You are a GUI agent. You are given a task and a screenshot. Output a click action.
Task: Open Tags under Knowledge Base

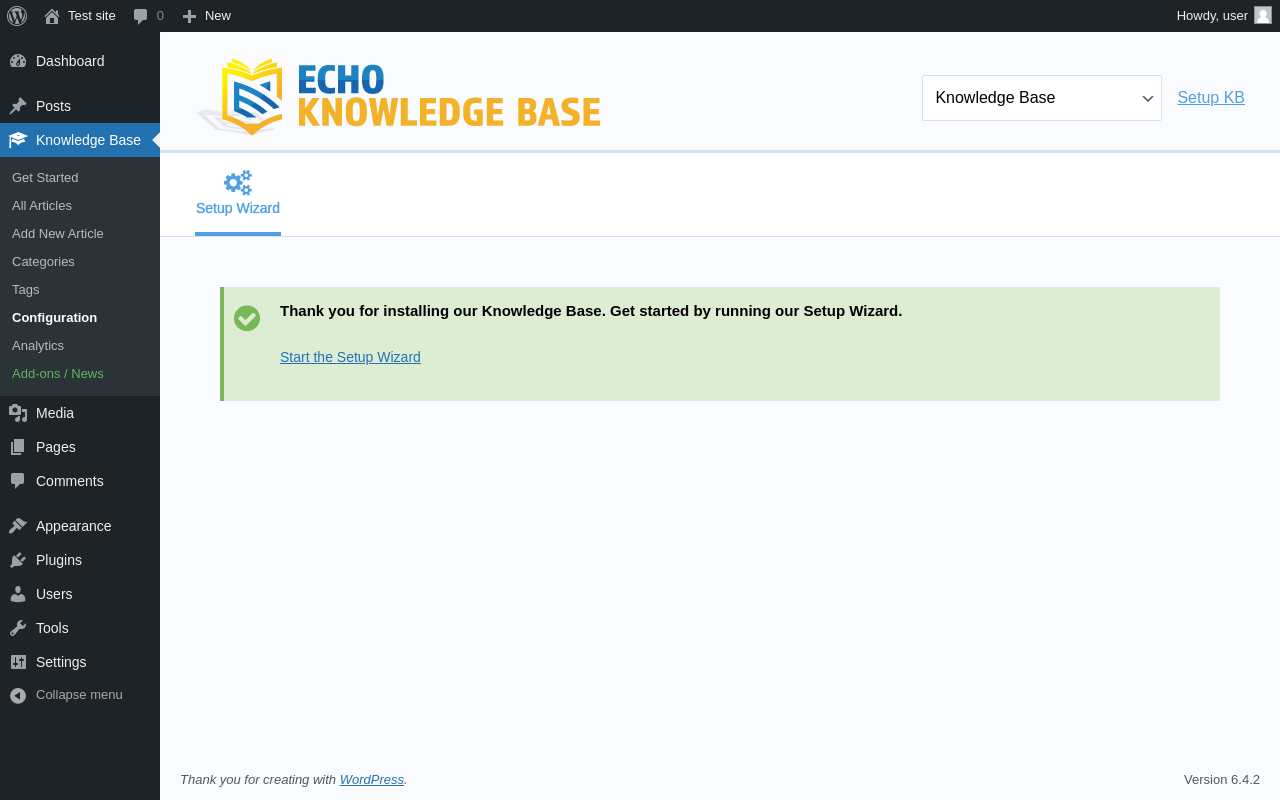tap(26, 289)
